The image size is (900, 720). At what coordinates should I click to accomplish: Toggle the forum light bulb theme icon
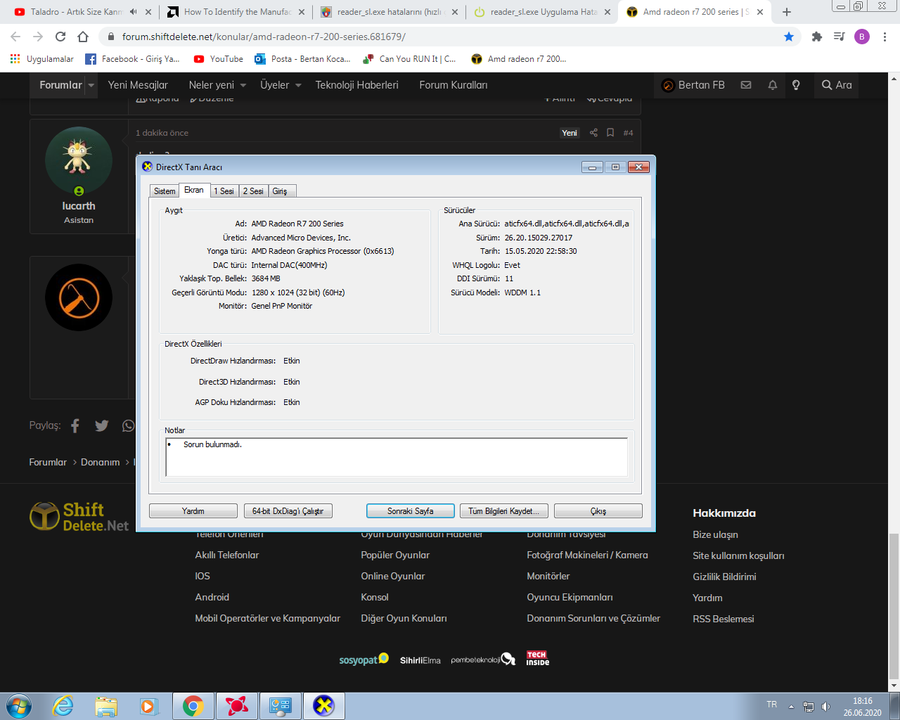[x=796, y=85]
